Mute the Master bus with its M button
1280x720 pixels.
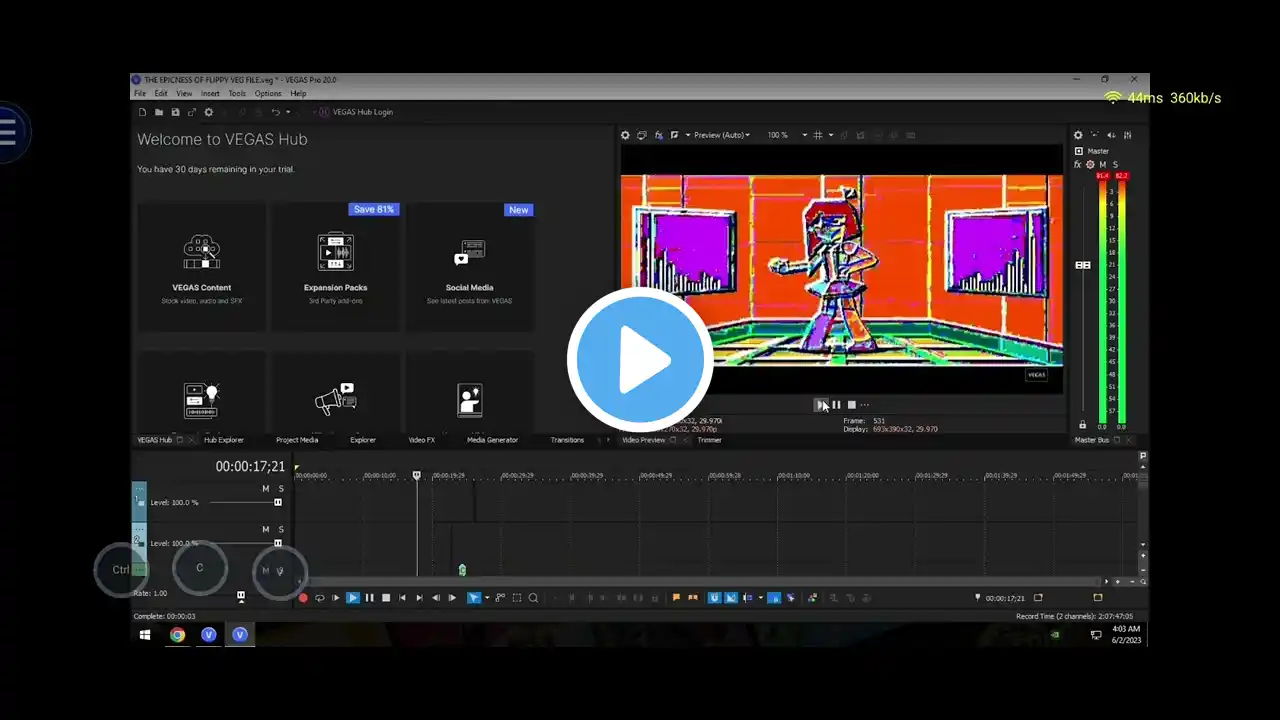coord(1103,164)
